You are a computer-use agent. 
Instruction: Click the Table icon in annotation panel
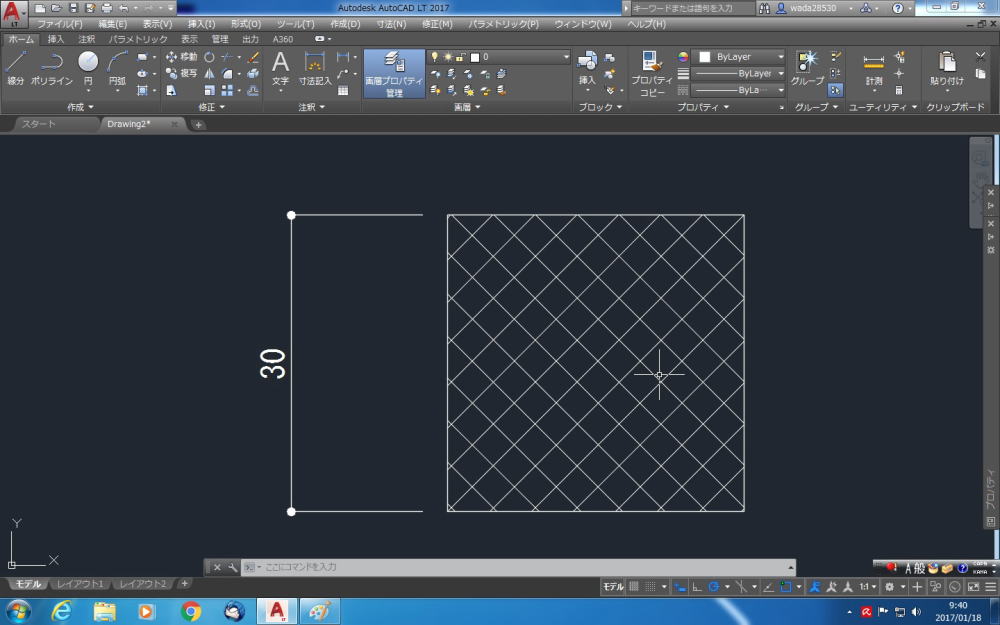[343, 91]
